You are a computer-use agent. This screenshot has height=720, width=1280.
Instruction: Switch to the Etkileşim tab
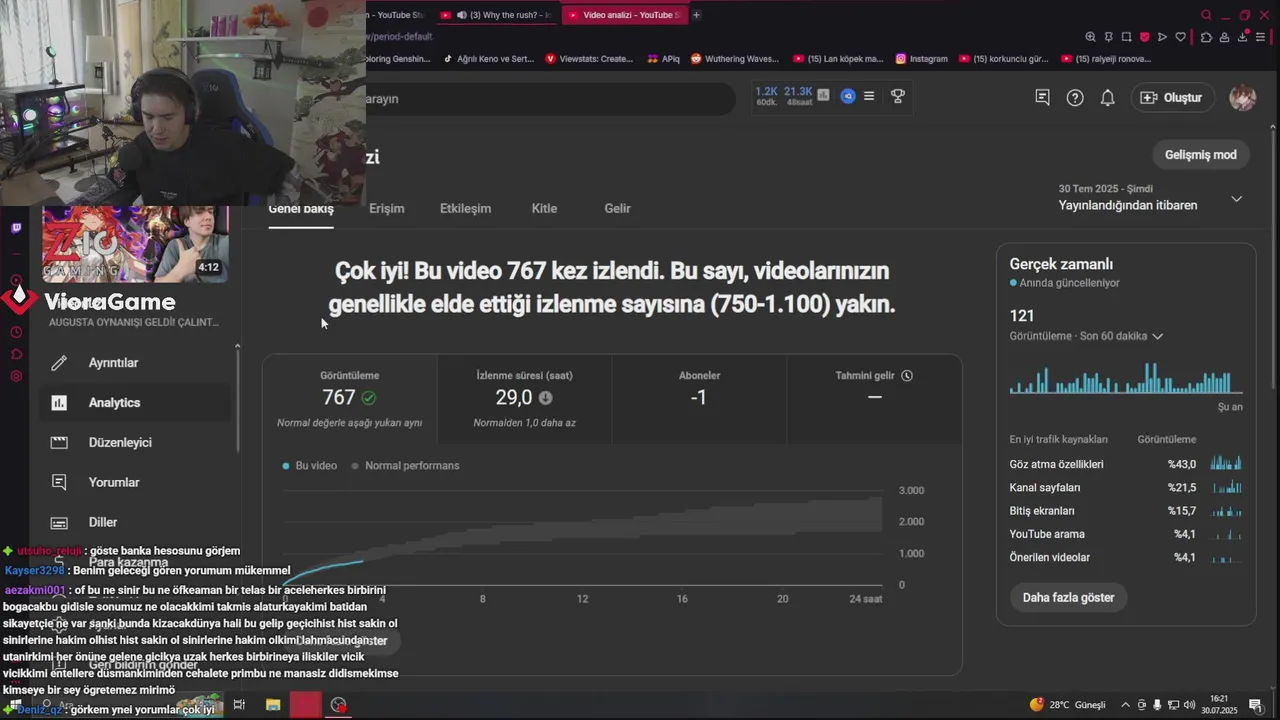[x=465, y=208]
